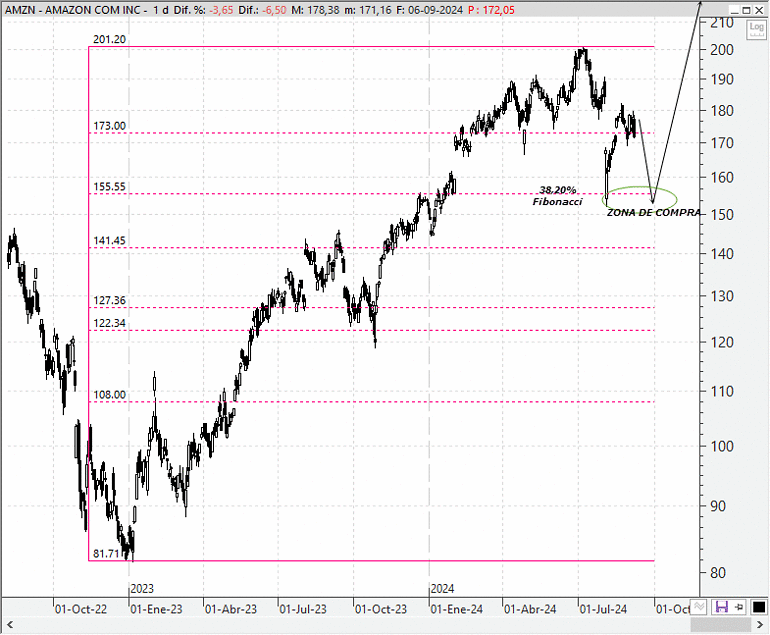
Task: Click the 141.45 Fibonacci level label
Action: point(109,241)
